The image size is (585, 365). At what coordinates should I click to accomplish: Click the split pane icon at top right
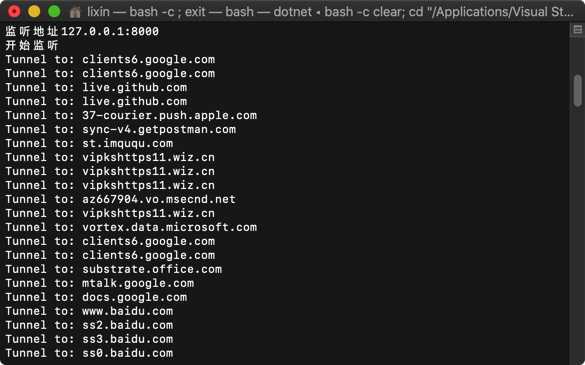[x=578, y=29]
